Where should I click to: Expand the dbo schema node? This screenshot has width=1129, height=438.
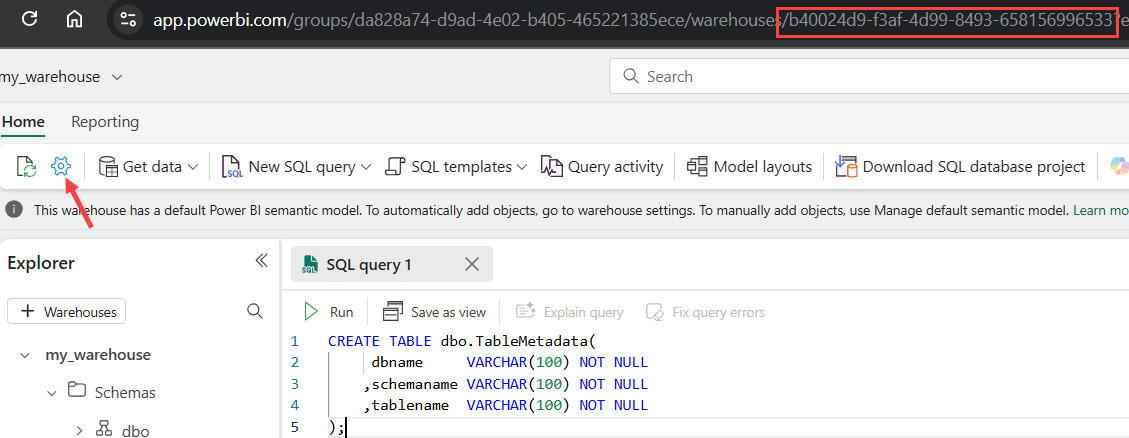[x=79, y=431]
